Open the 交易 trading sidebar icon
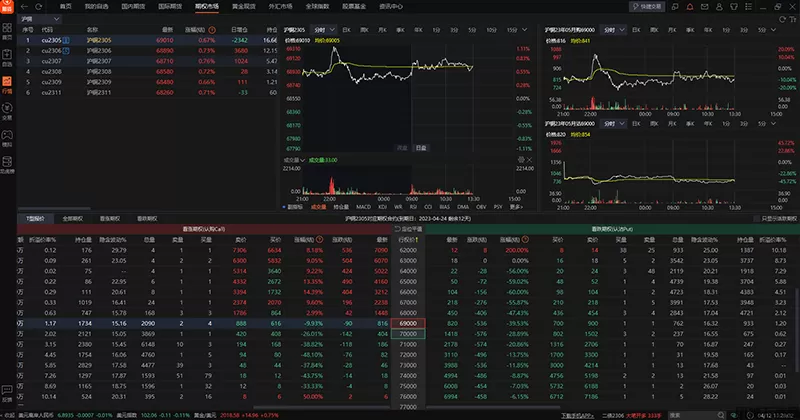Screen dimensions: 800x420 7,111
